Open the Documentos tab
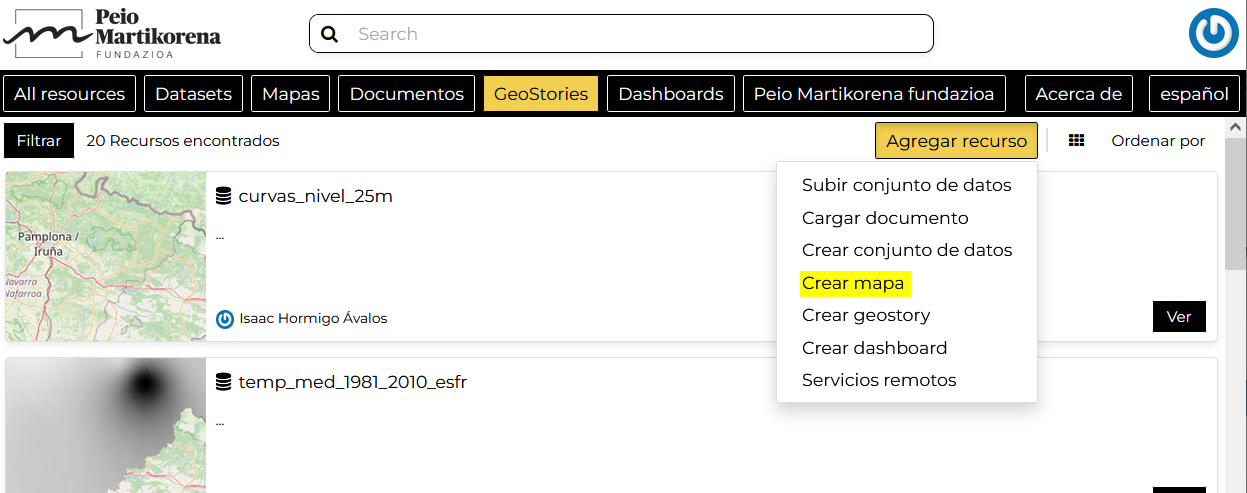Viewport: 1247px width, 493px height. pos(407,94)
